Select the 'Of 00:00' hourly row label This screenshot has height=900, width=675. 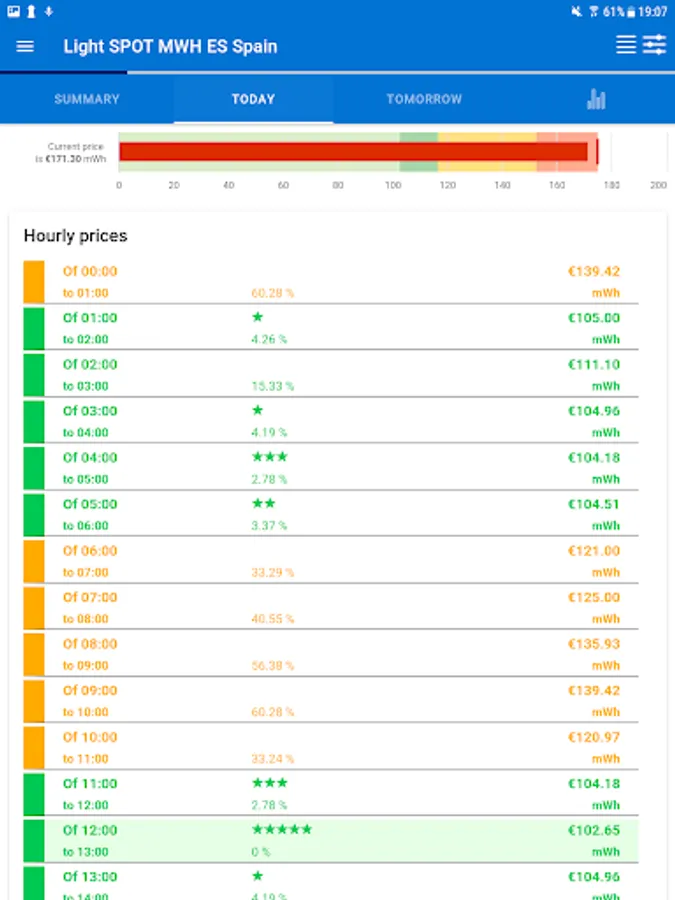point(90,271)
